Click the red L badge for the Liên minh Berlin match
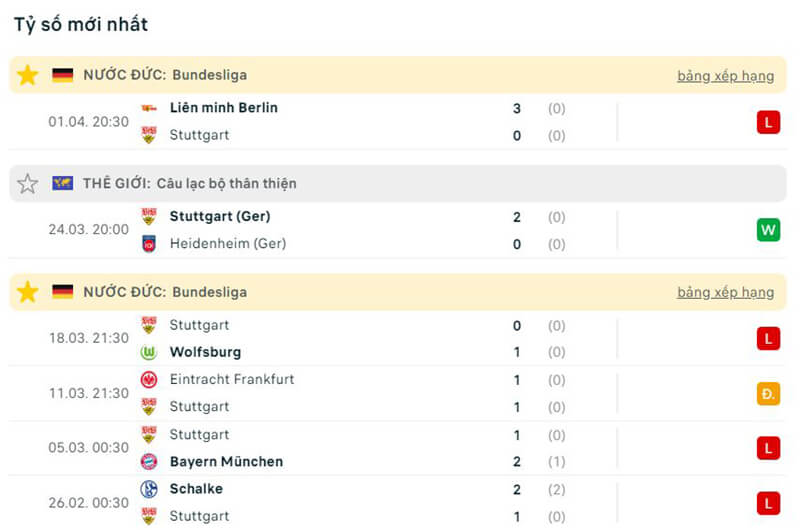Screen dimensions: 800x530 pos(767,122)
